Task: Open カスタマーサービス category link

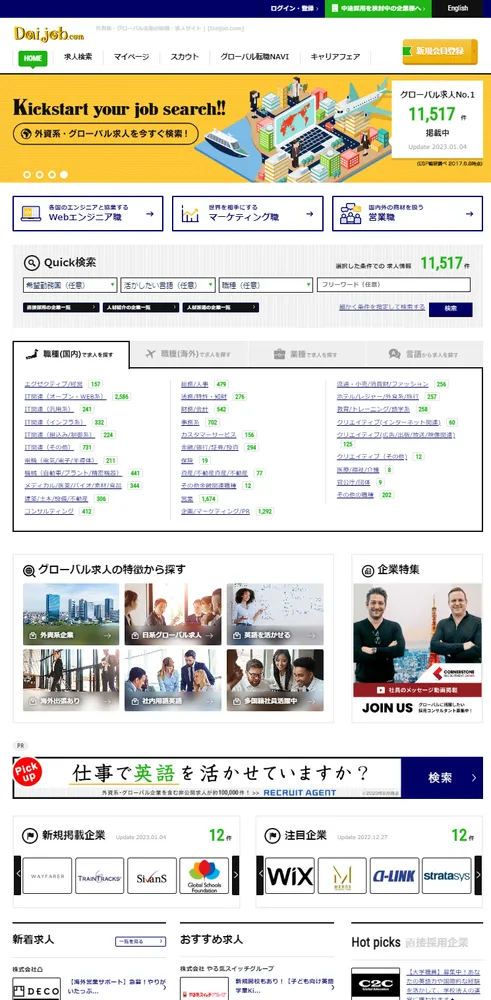Action: coord(209,435)
